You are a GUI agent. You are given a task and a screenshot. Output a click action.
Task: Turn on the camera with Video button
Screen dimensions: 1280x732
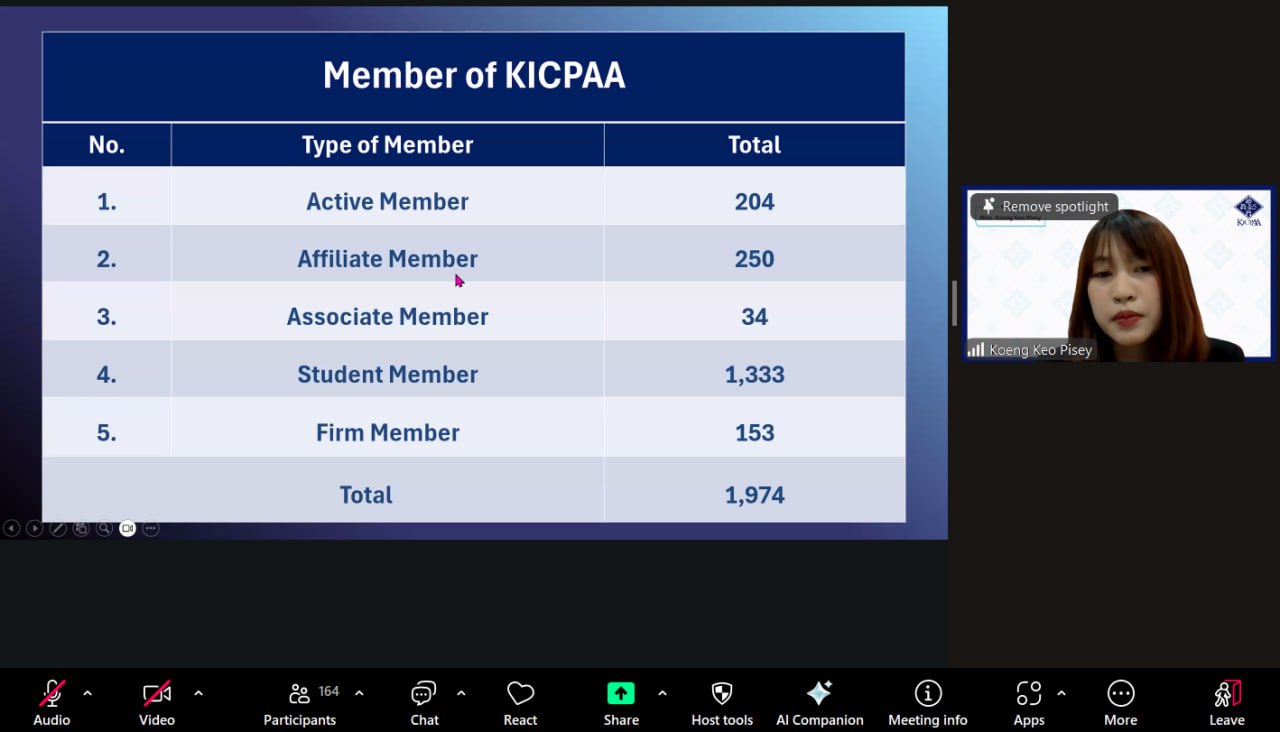[x=157, y=701]
